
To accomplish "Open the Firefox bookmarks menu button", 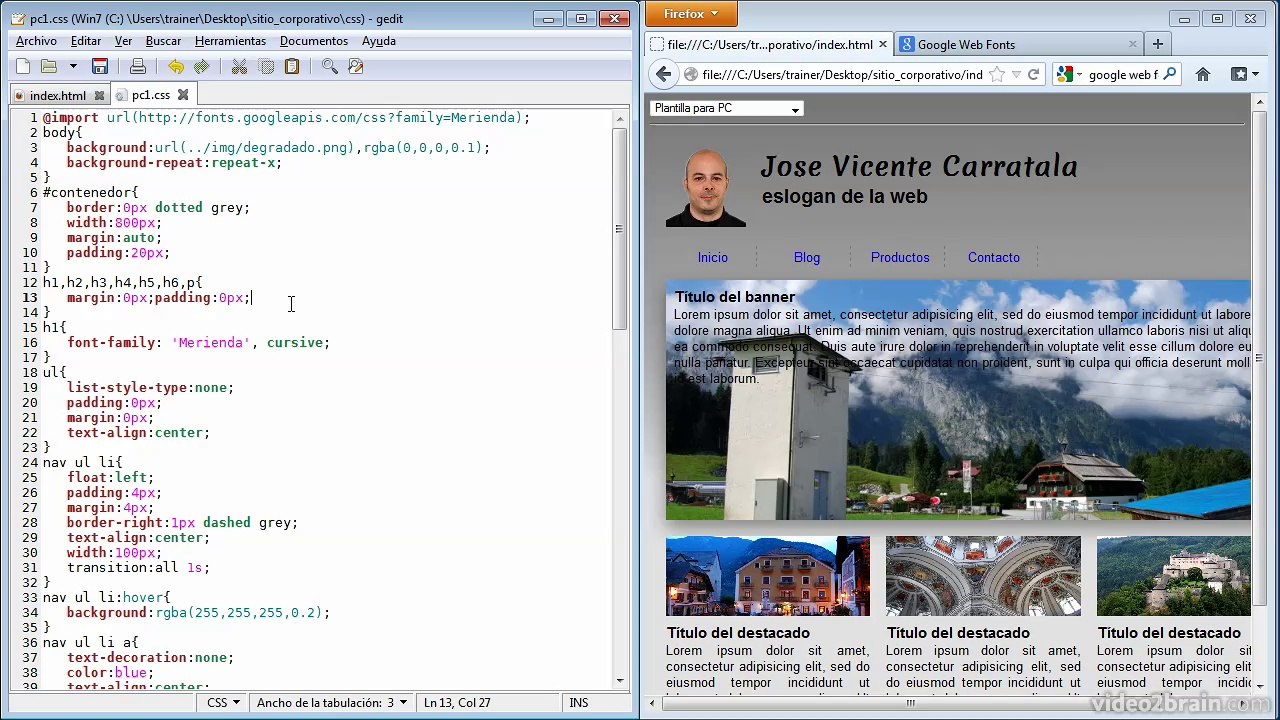I will coord(1245,75).
